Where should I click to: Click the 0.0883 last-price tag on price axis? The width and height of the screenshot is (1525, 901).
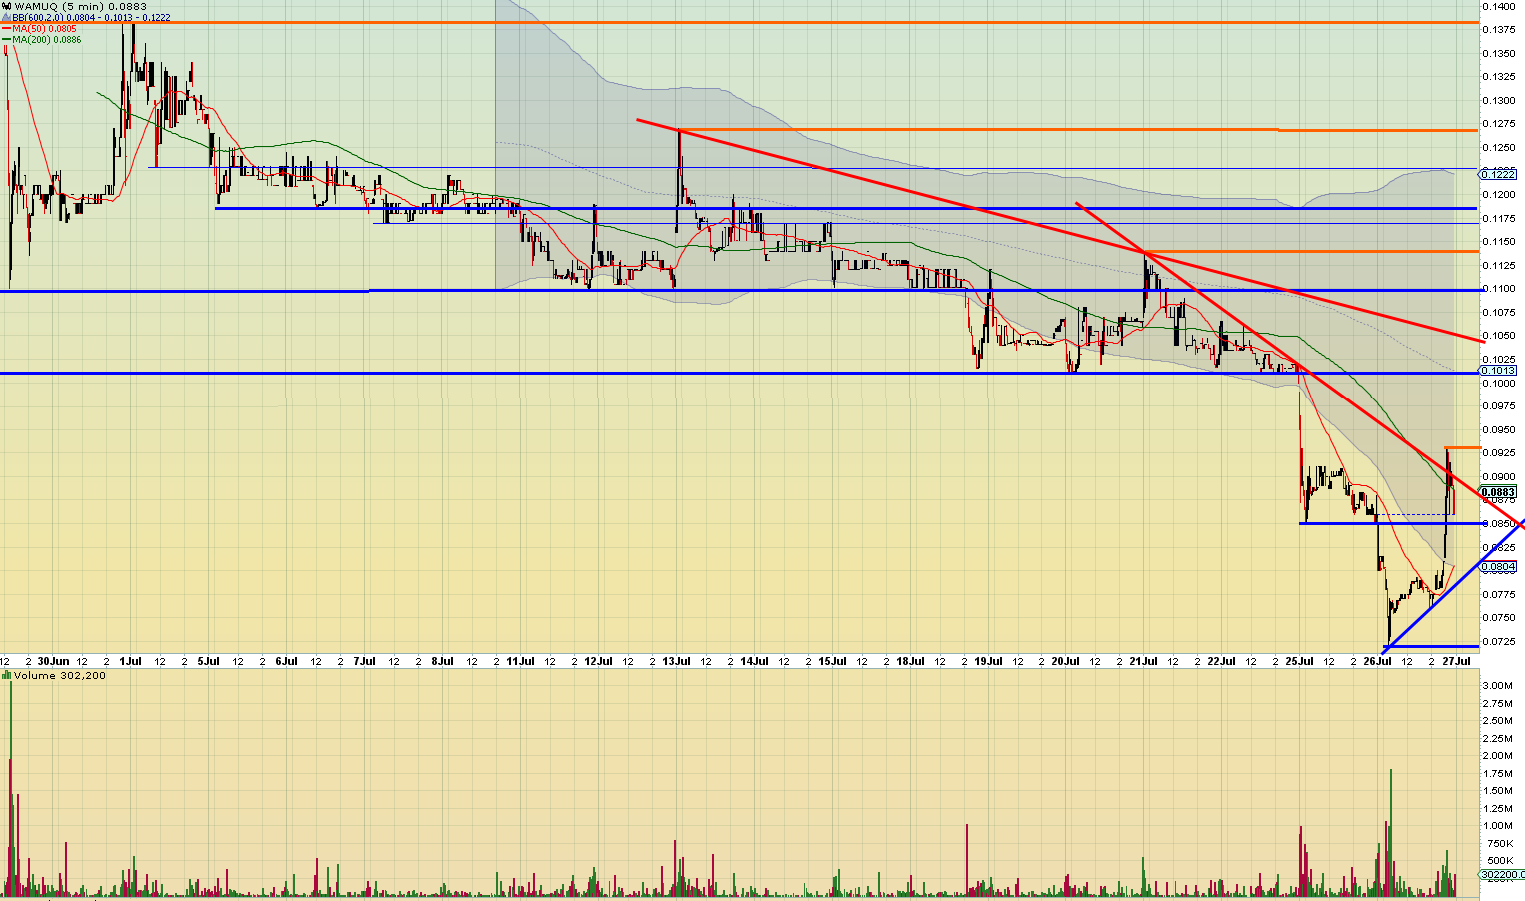coord(1499,492)
